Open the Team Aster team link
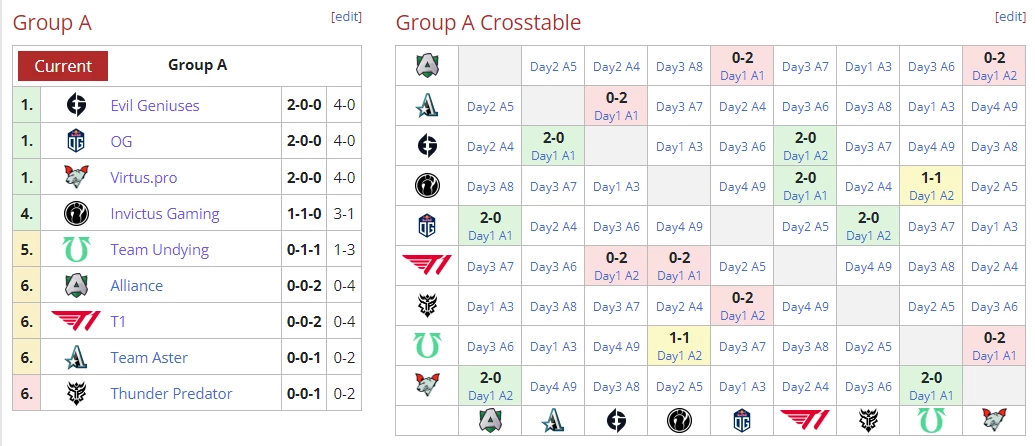The width and height of the screenshot is (1035, 446). 149,358
